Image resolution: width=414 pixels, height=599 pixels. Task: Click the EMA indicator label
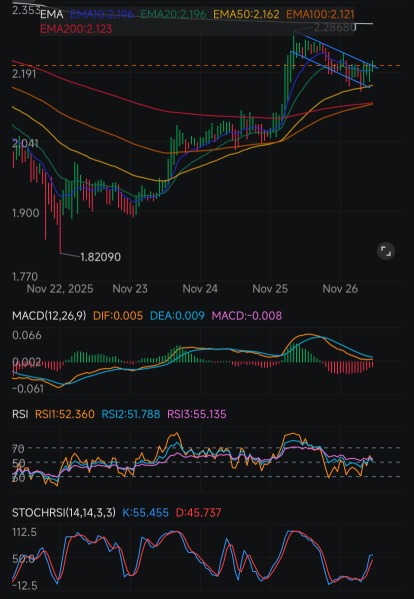[x=52, y=15]
